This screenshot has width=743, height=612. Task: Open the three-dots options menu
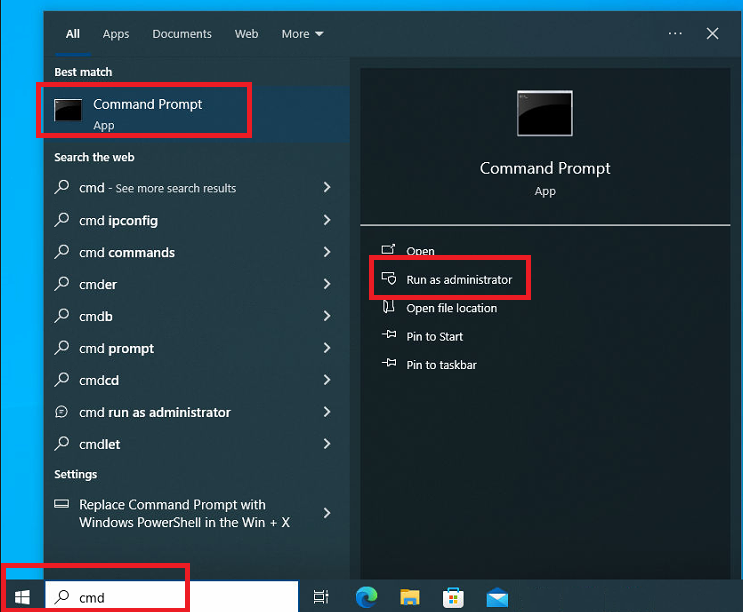tap(675, 33)
